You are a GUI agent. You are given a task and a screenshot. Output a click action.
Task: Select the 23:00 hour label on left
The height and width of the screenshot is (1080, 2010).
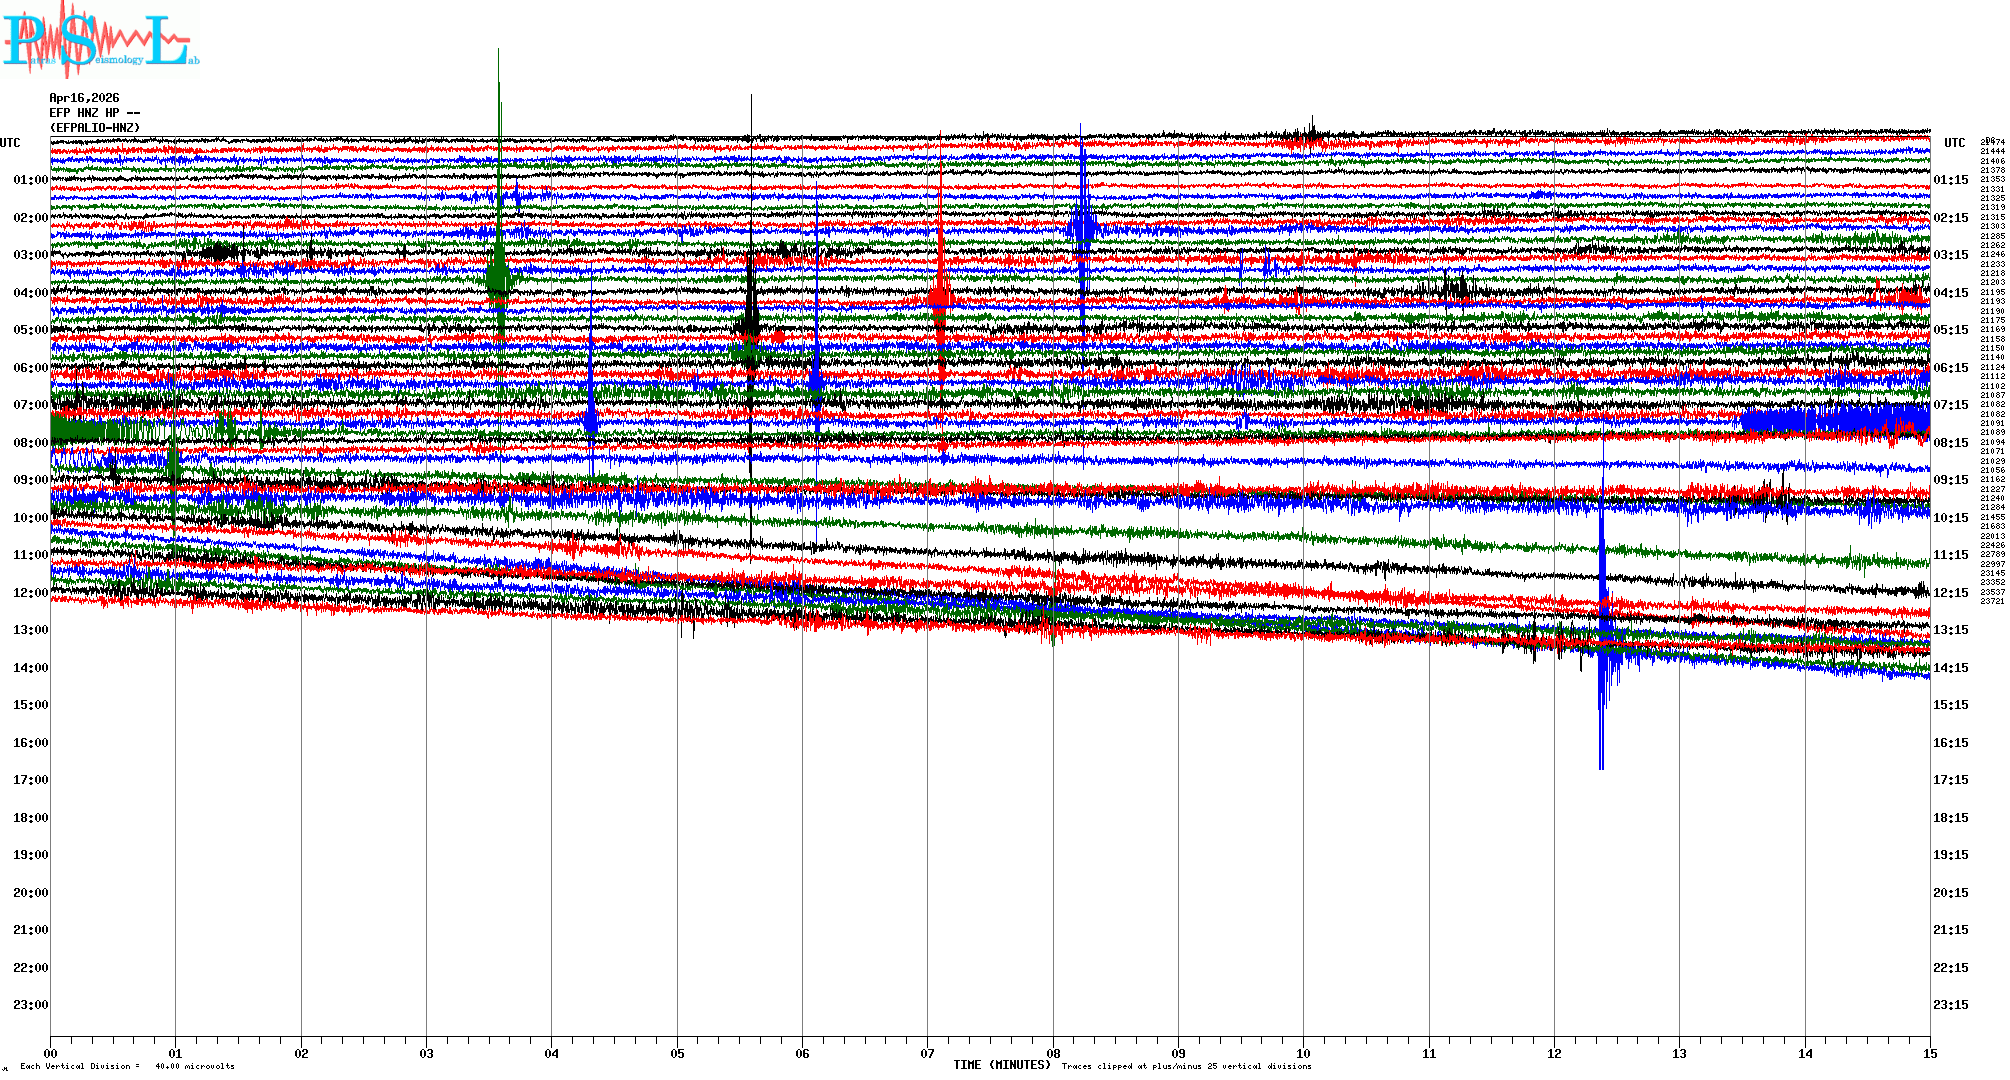click(30, 1005)
